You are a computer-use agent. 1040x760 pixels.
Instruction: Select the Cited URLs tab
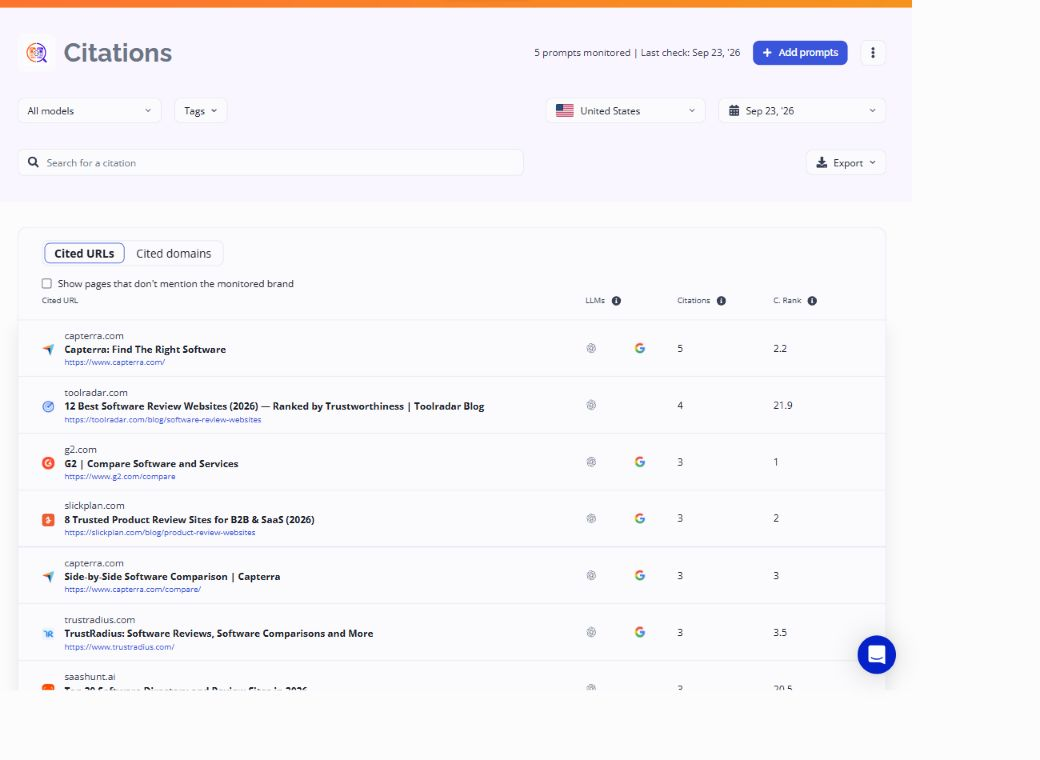click(x=84, y=253)
